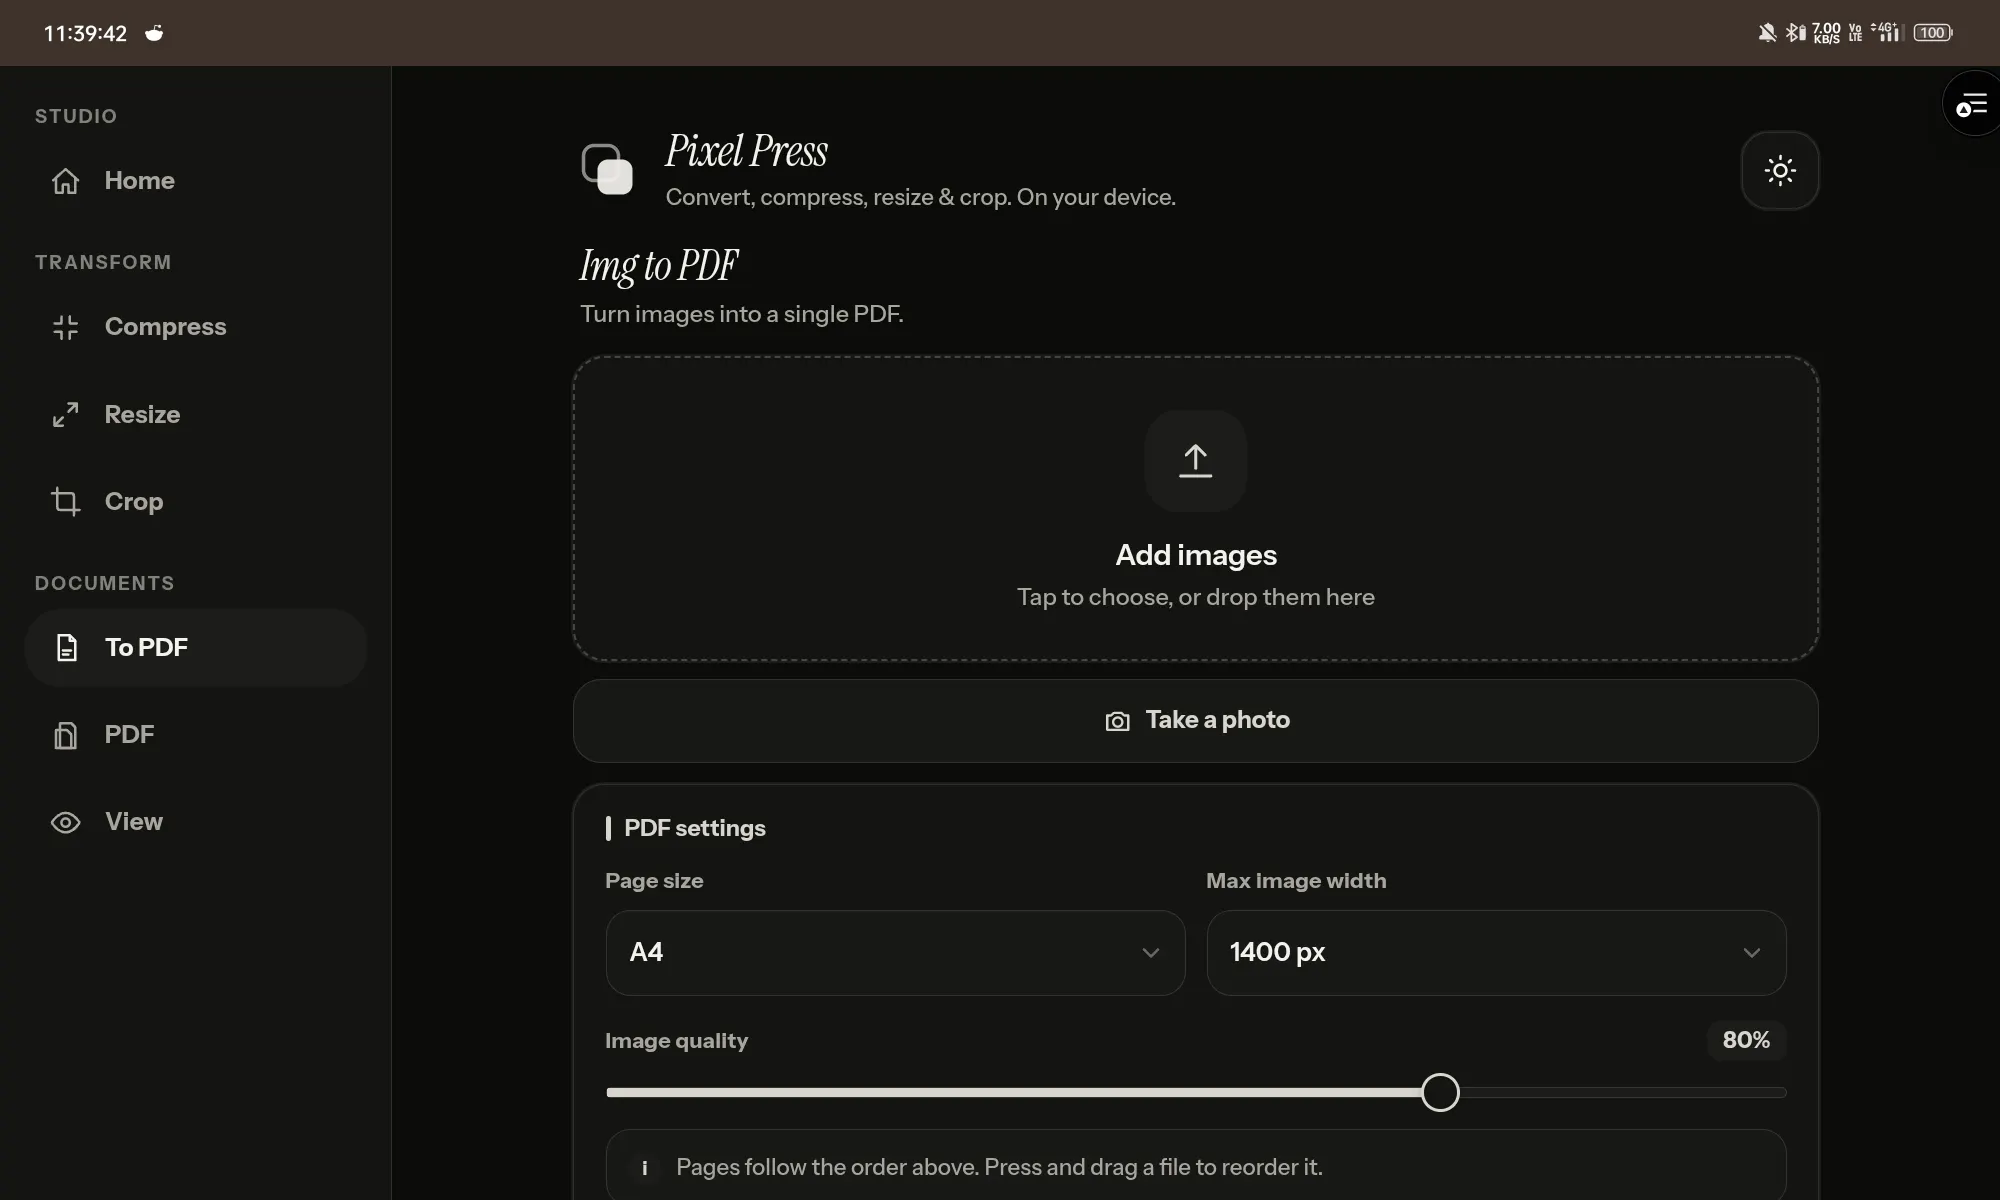Click the Add images drop zone

[x=1196, y=508]
